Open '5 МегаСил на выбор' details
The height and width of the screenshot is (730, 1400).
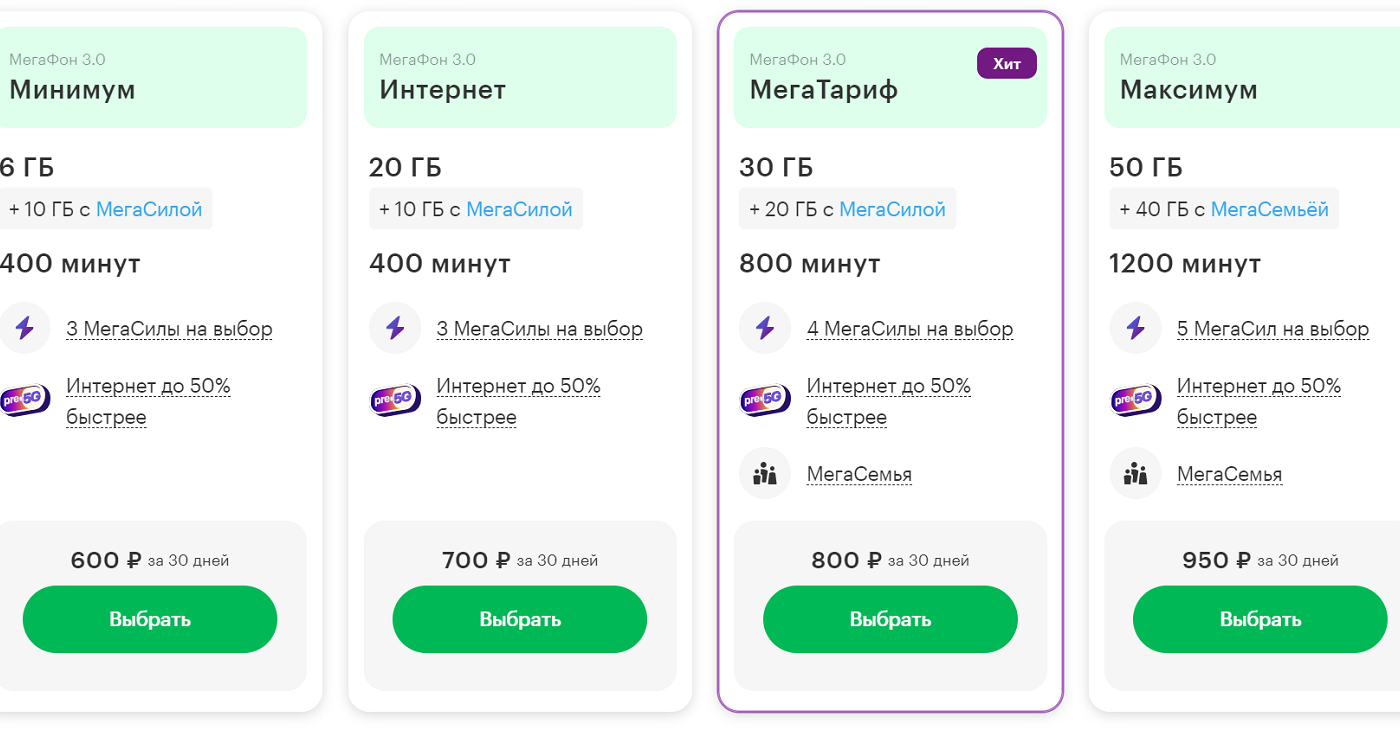click(1273, 329)
